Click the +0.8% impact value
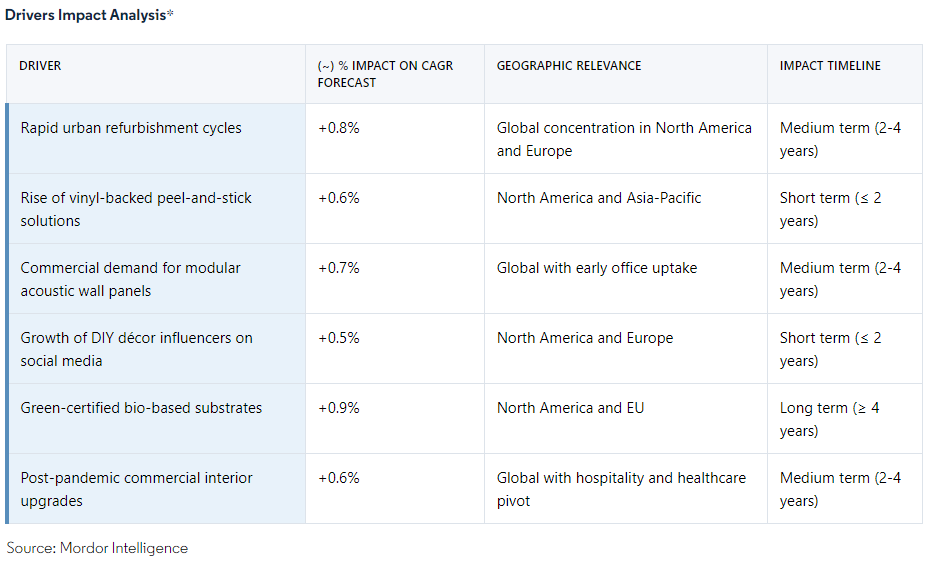932x561 pixels. tap(338, 128)
